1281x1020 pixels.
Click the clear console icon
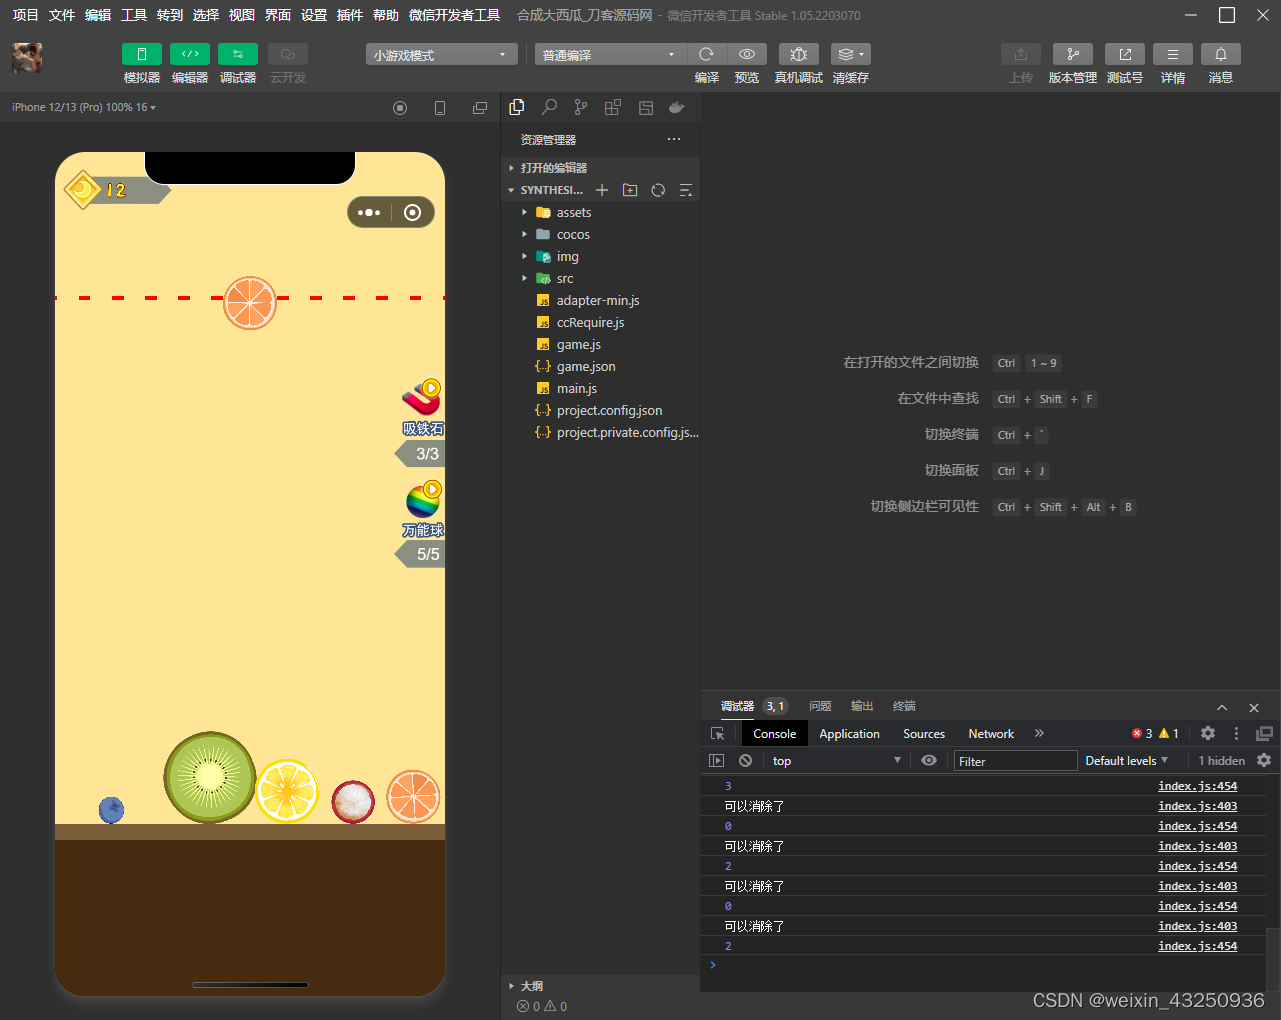click(x=745, y=761)
